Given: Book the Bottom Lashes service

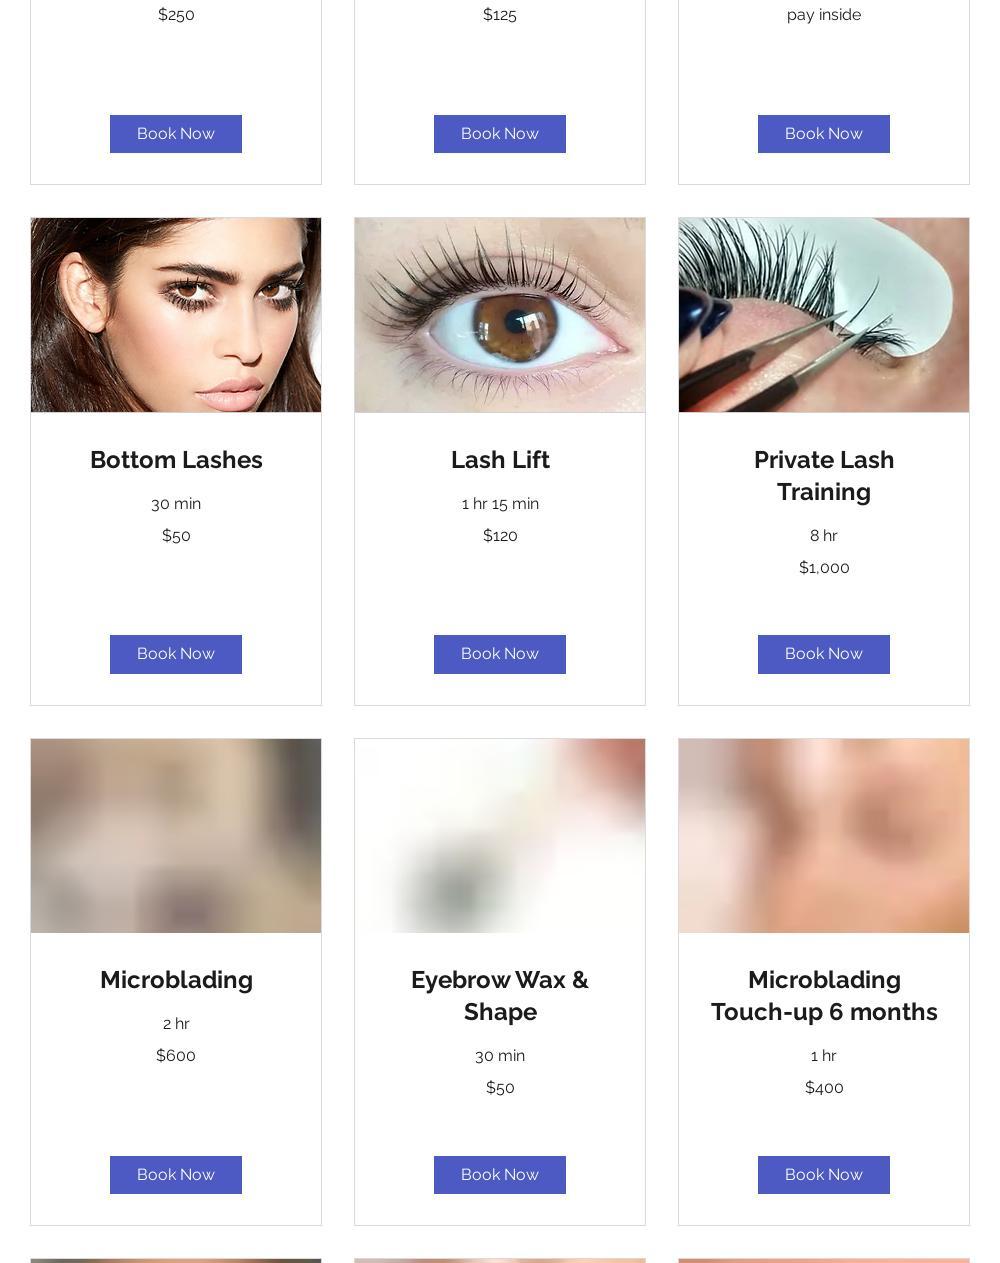Looking at the screenshot, I should 176,654.
